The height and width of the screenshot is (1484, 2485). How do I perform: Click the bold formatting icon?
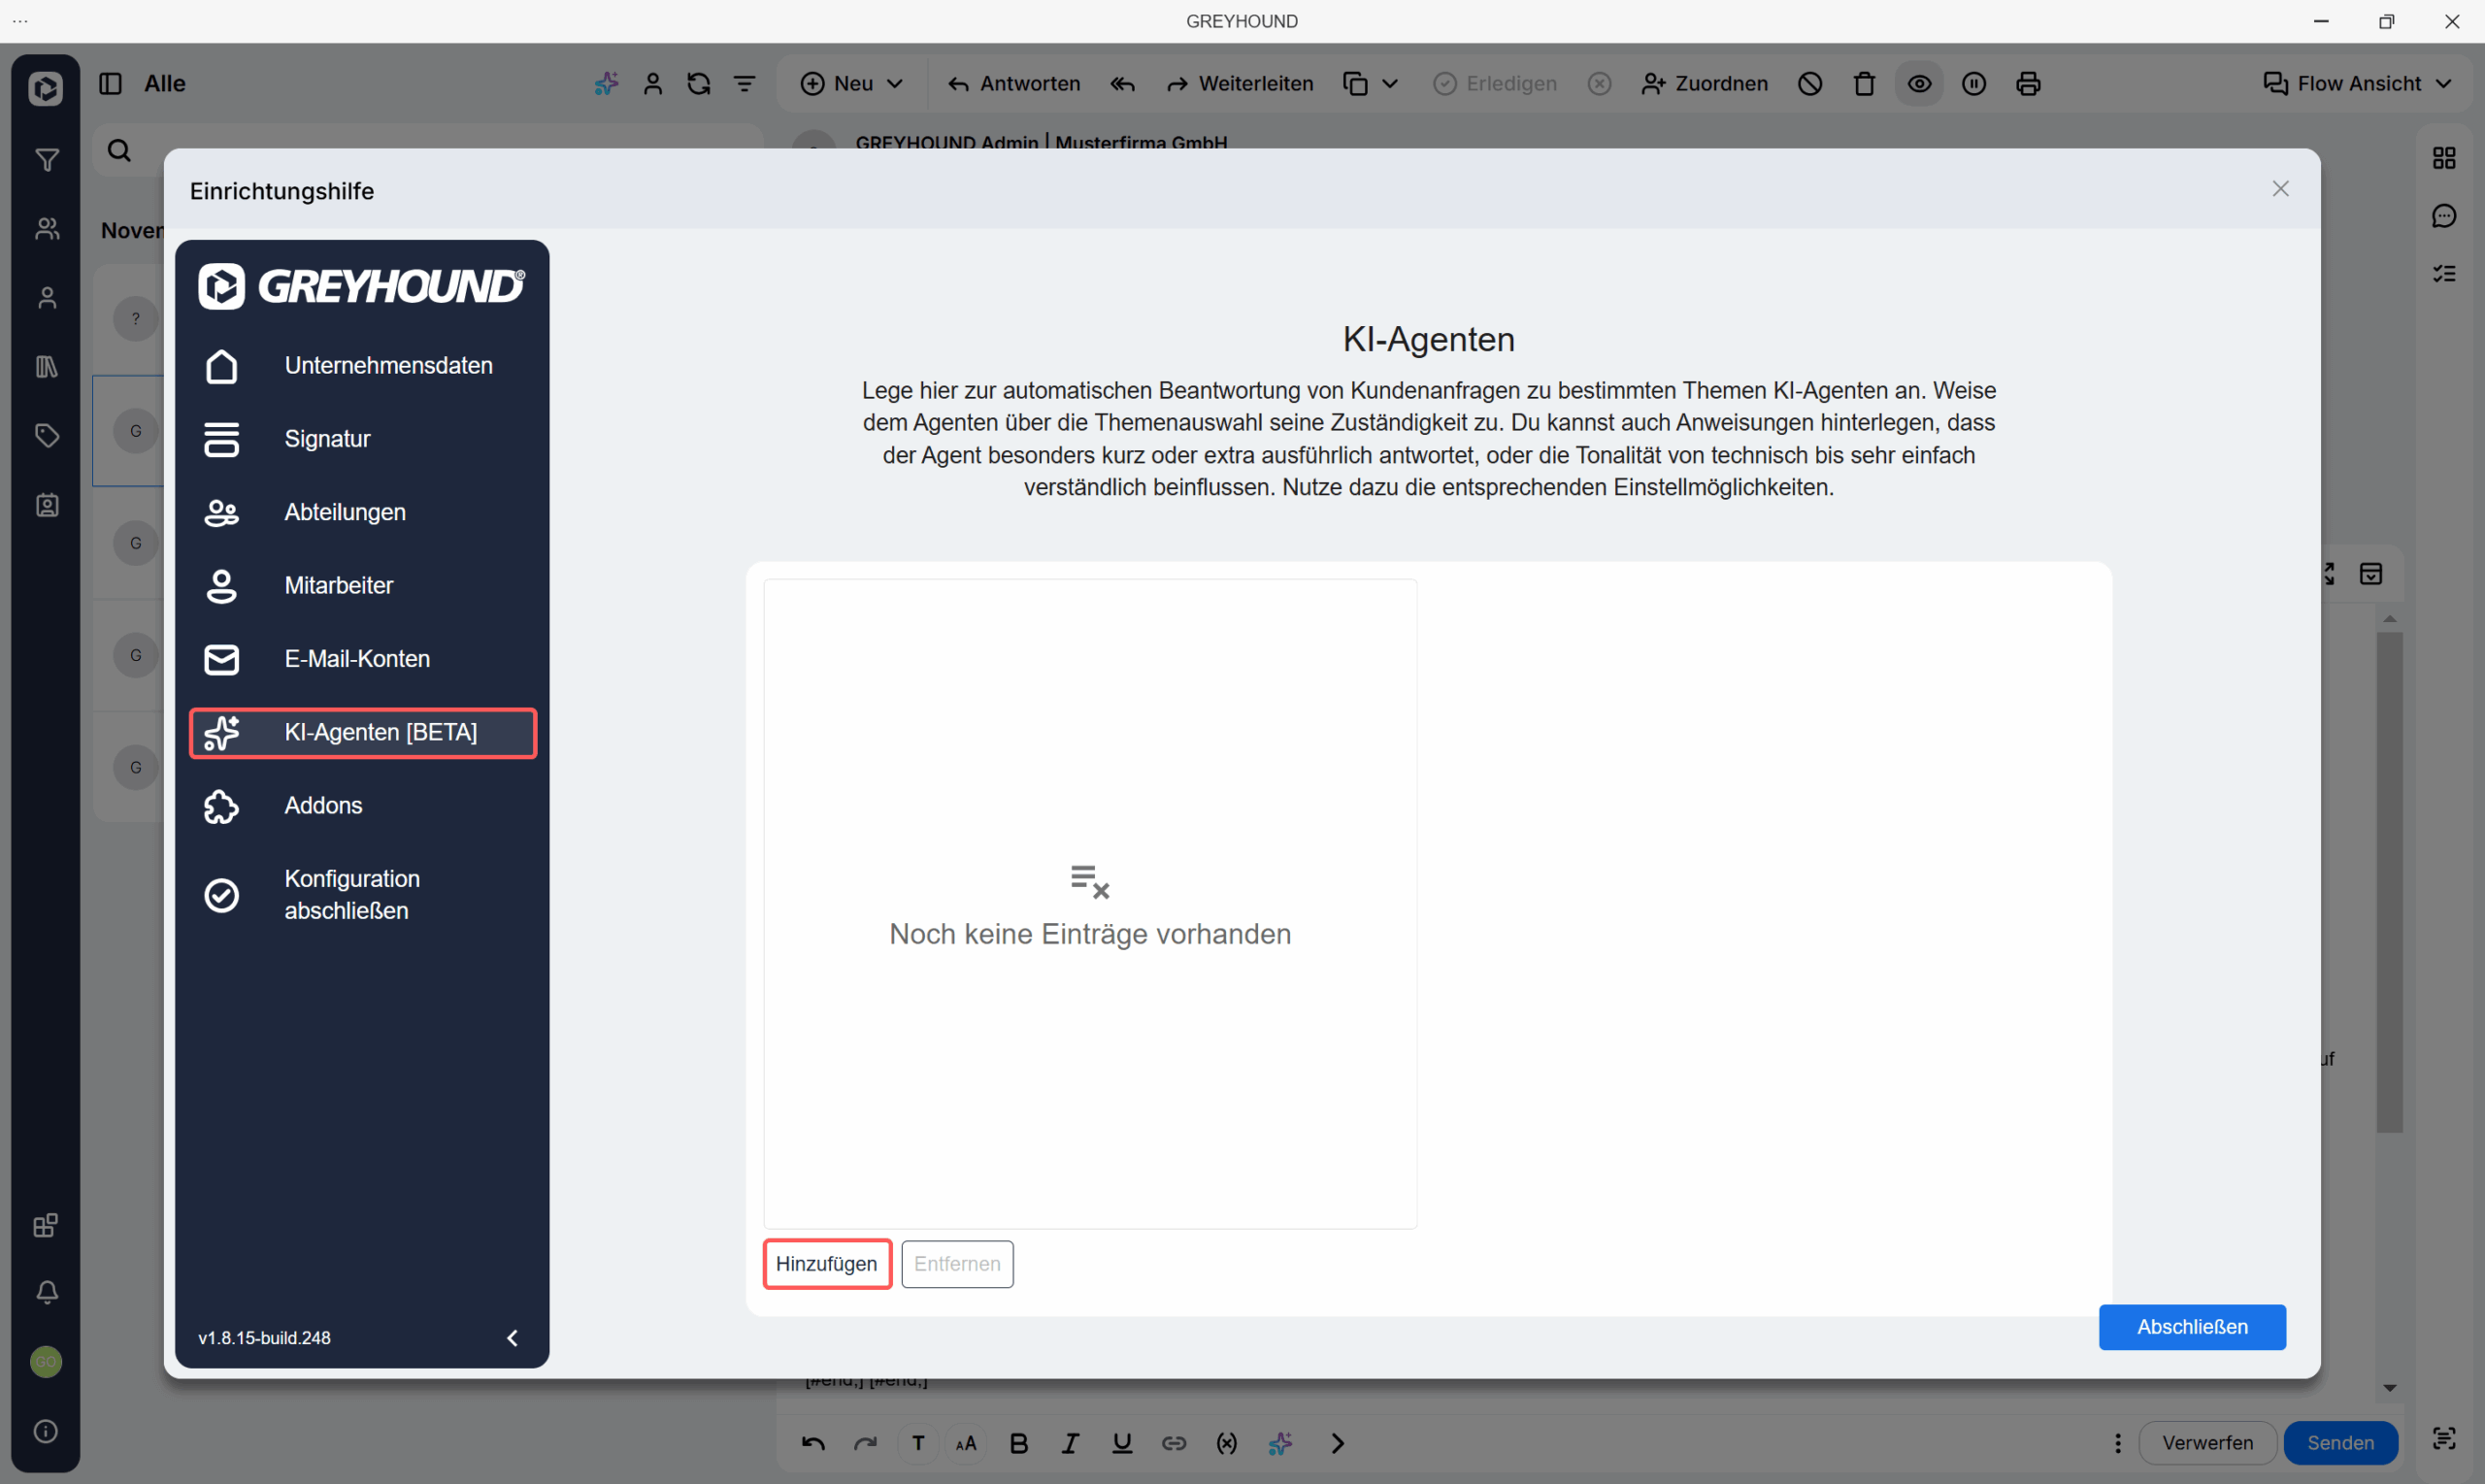pos(1019,1443)
